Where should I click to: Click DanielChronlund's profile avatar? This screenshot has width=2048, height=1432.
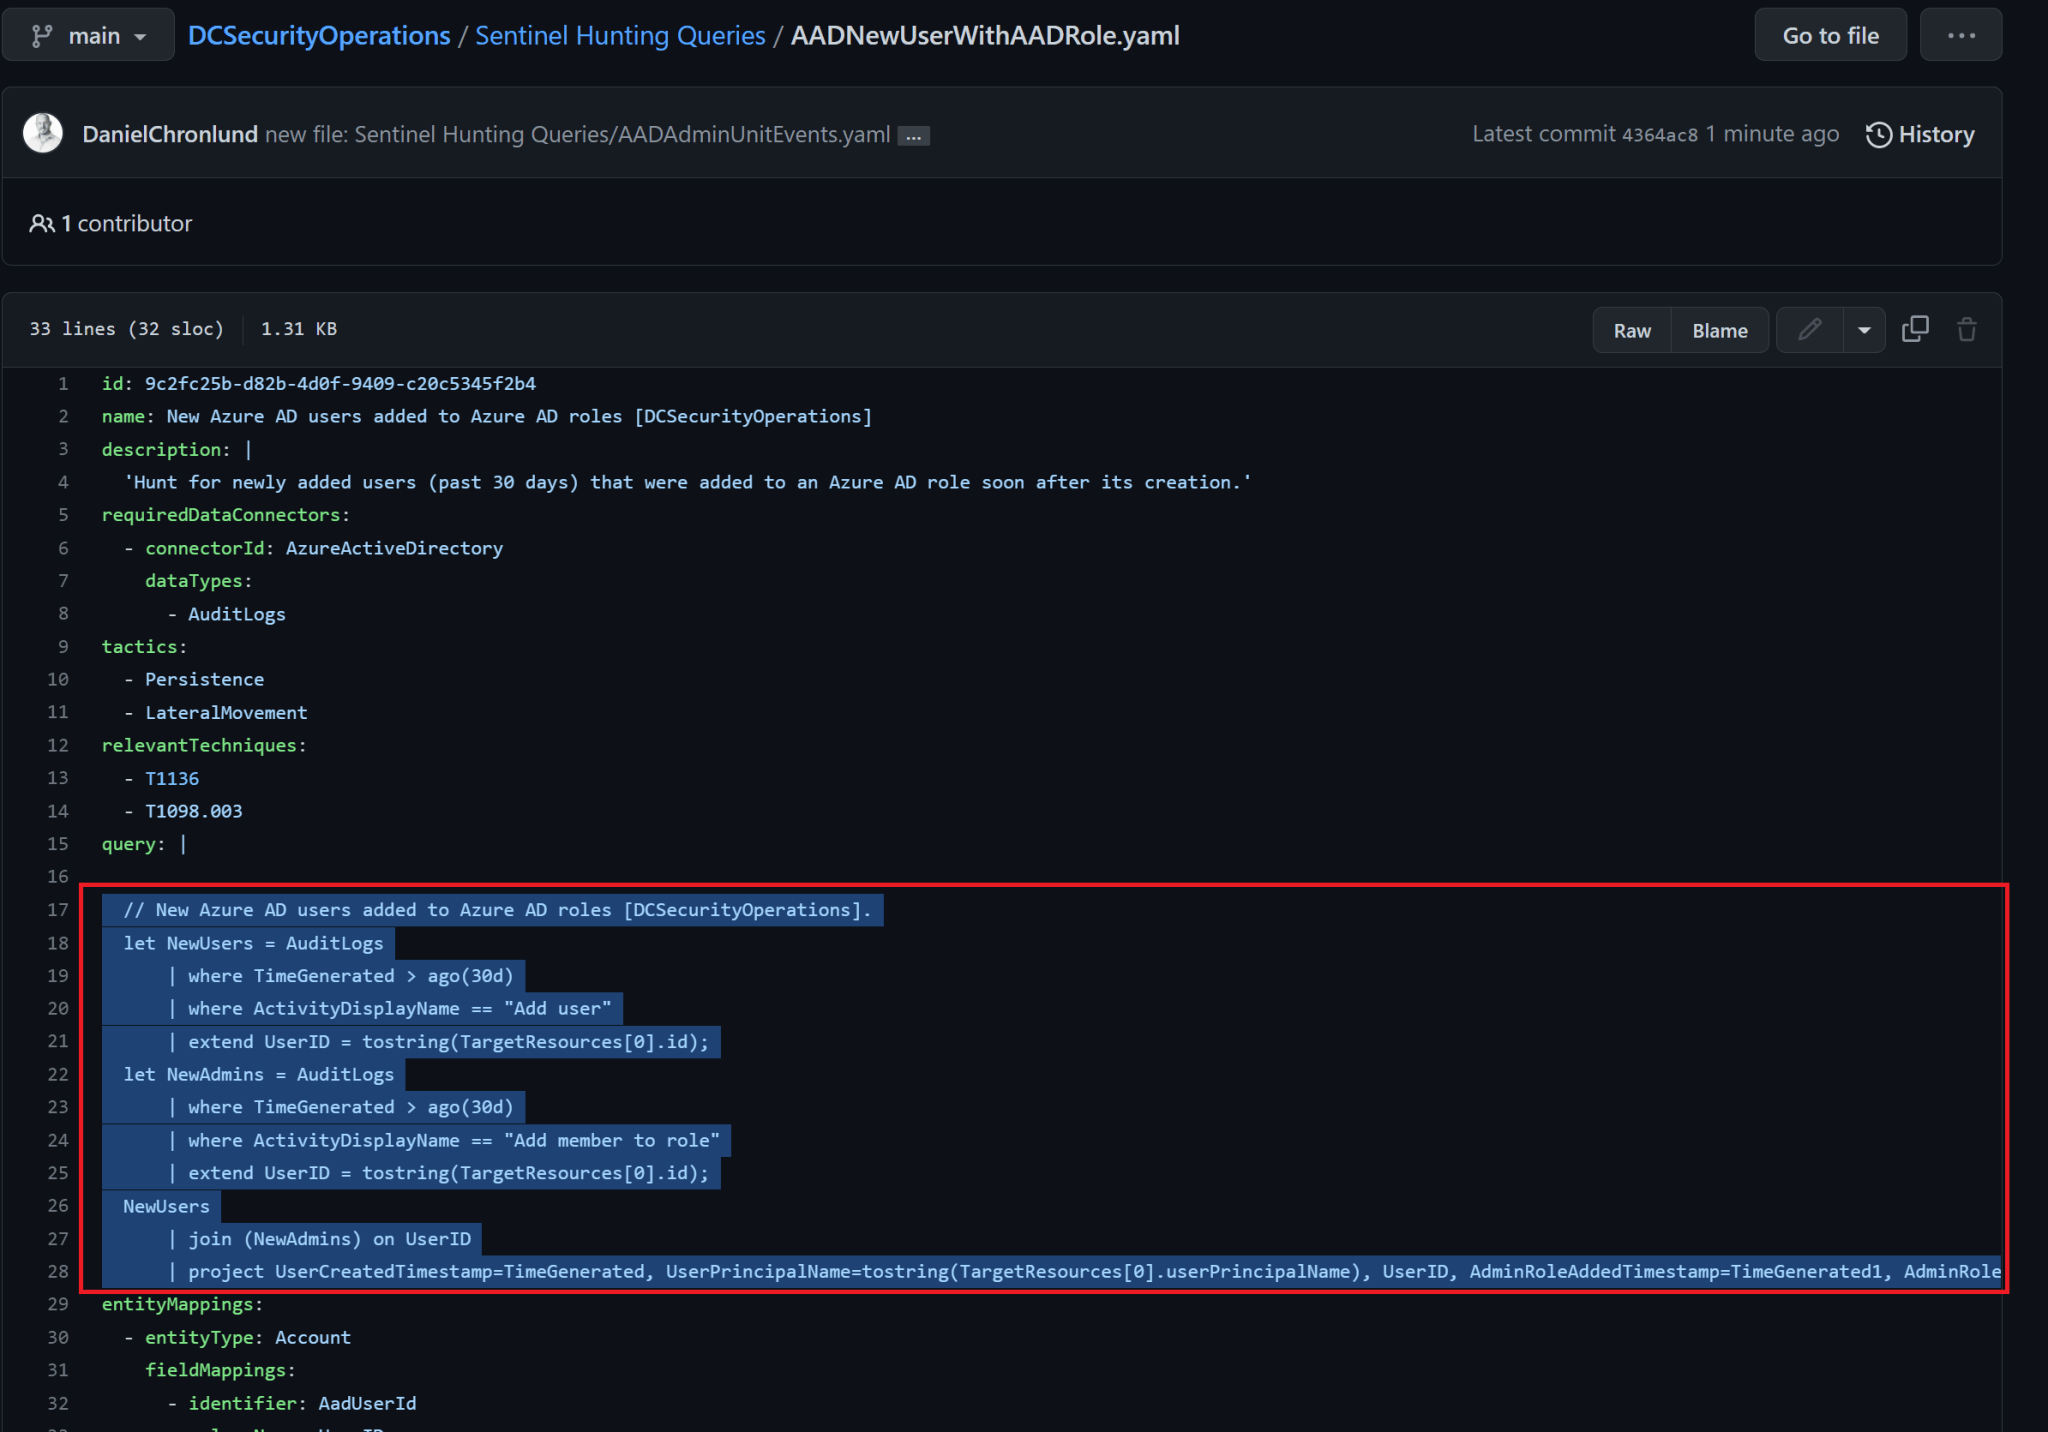[42, 132]
